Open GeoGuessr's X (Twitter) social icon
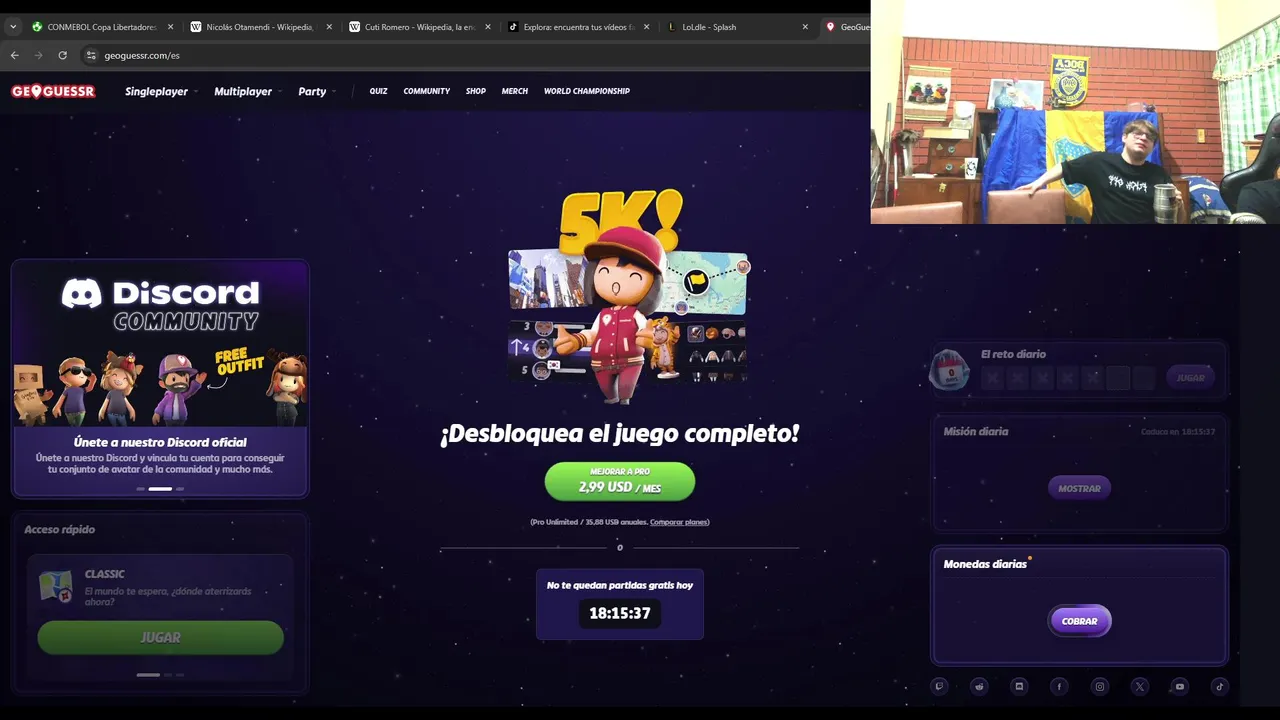 [x=1140, y=686]
